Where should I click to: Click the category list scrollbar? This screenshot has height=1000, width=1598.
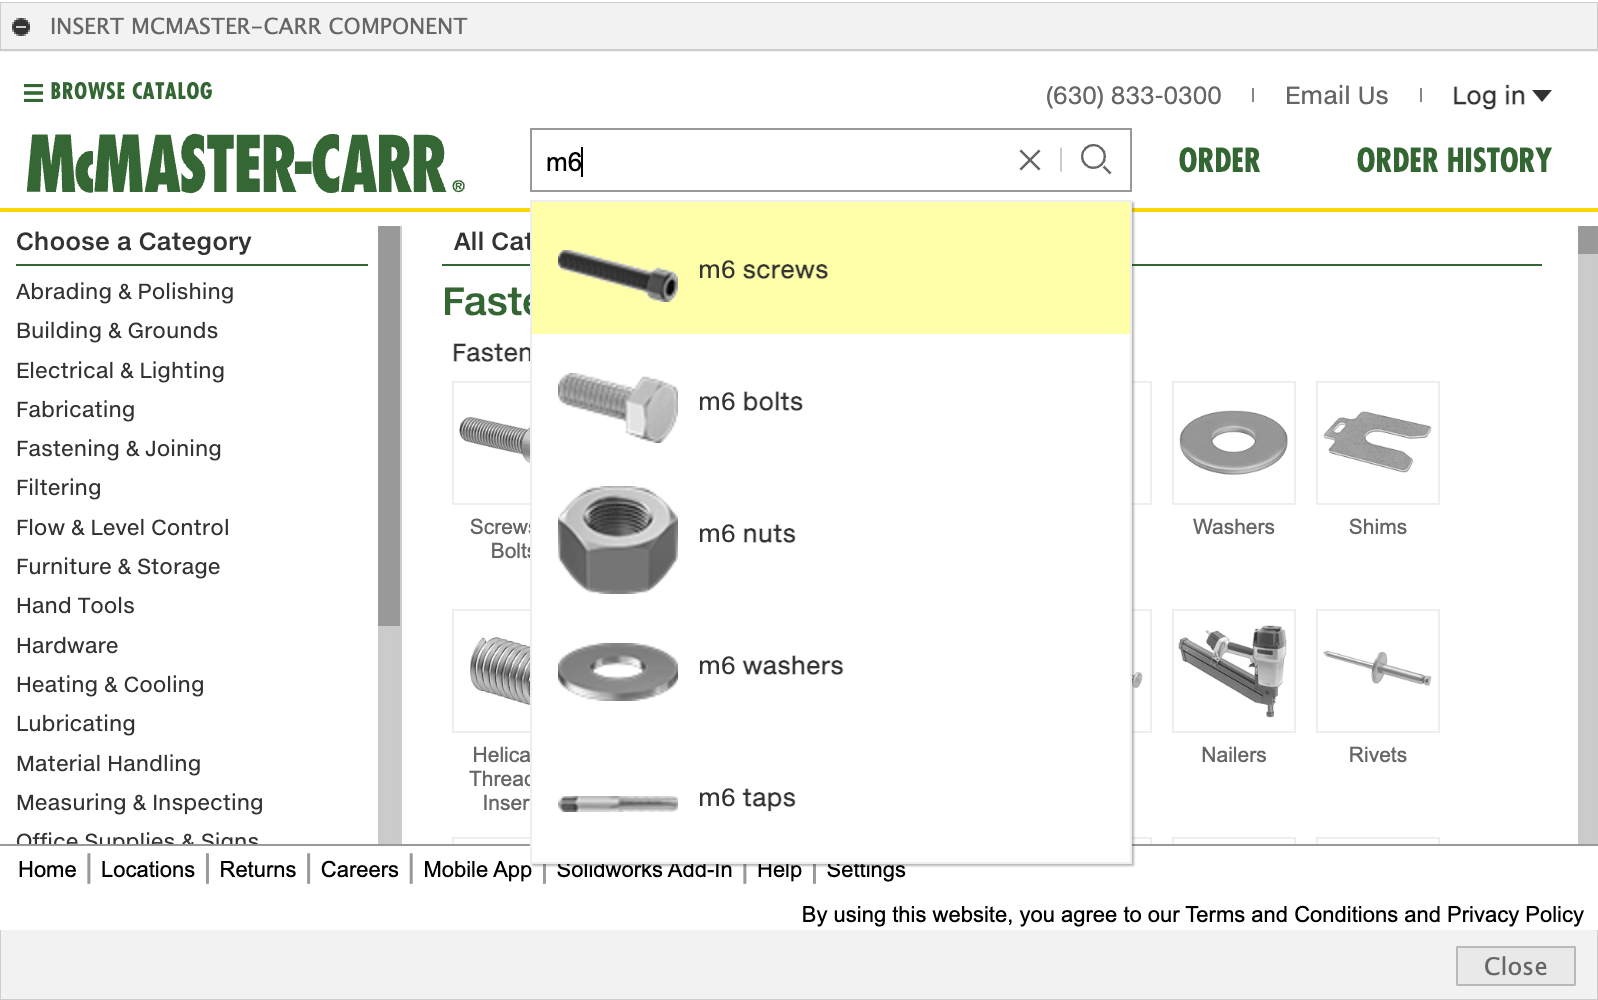tap(389, 430)
